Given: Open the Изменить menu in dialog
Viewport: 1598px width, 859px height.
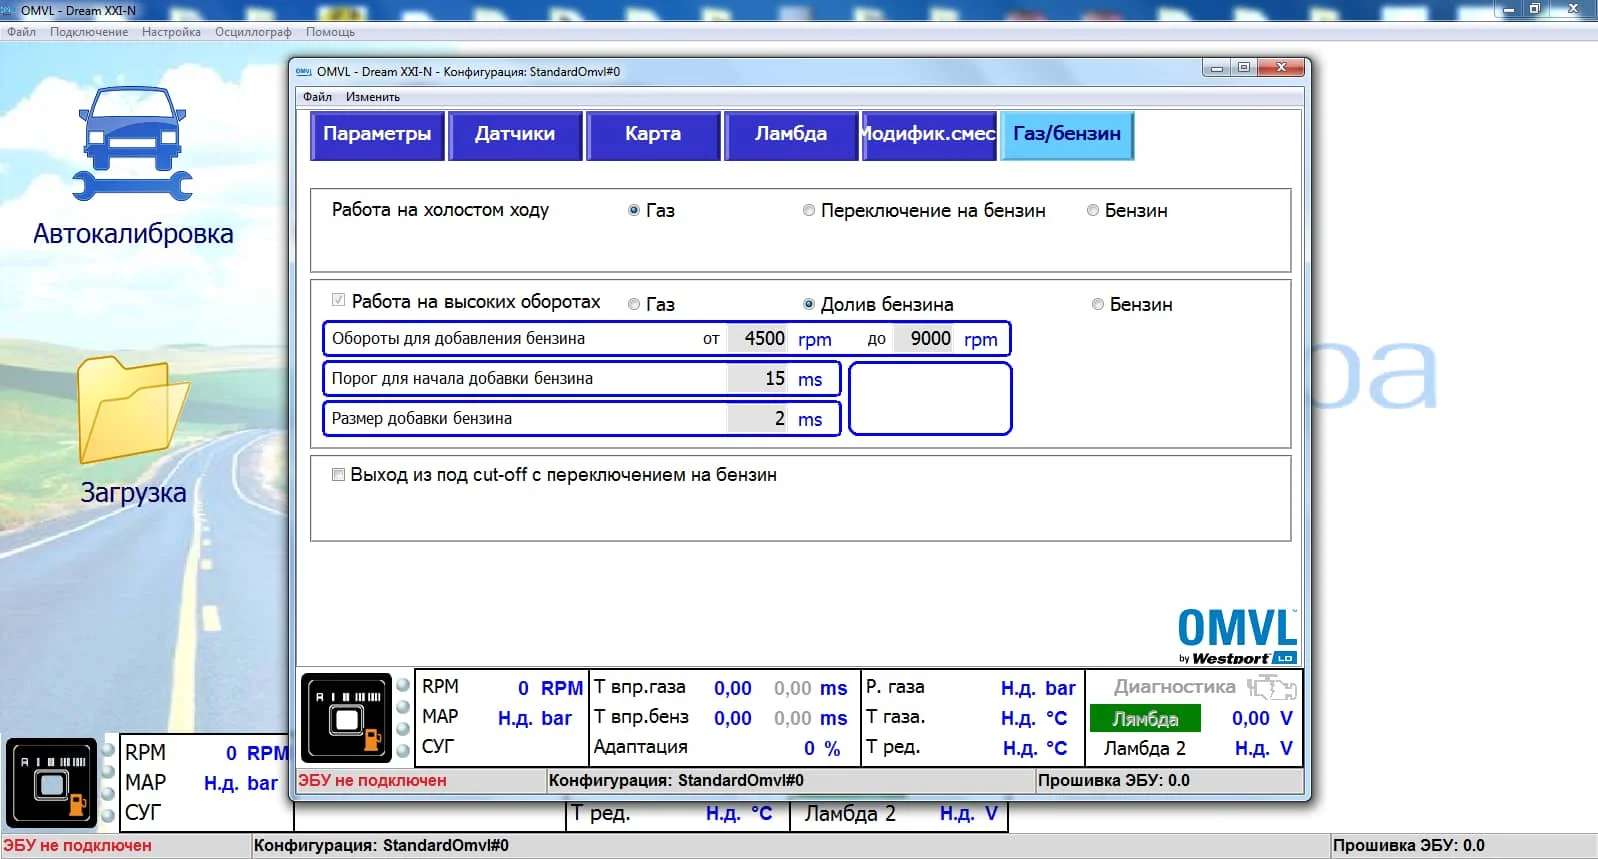Looking at the screenshot, I should [372, 97].
